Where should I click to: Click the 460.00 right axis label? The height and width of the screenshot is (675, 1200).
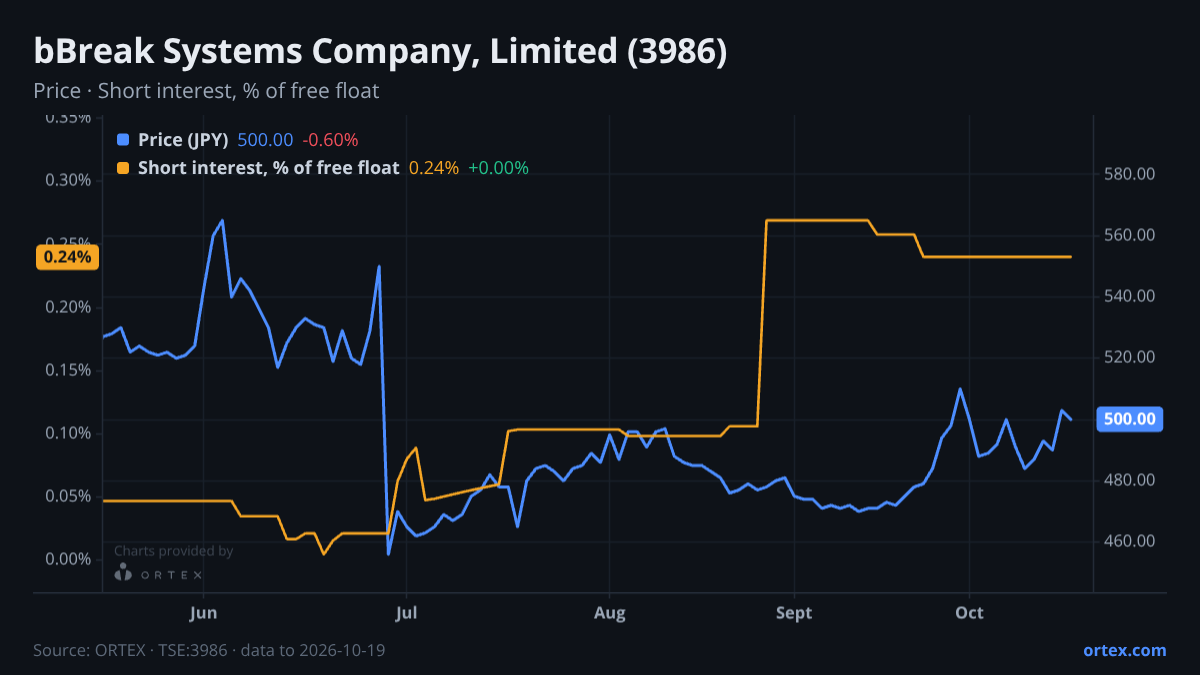[1130, 541]
